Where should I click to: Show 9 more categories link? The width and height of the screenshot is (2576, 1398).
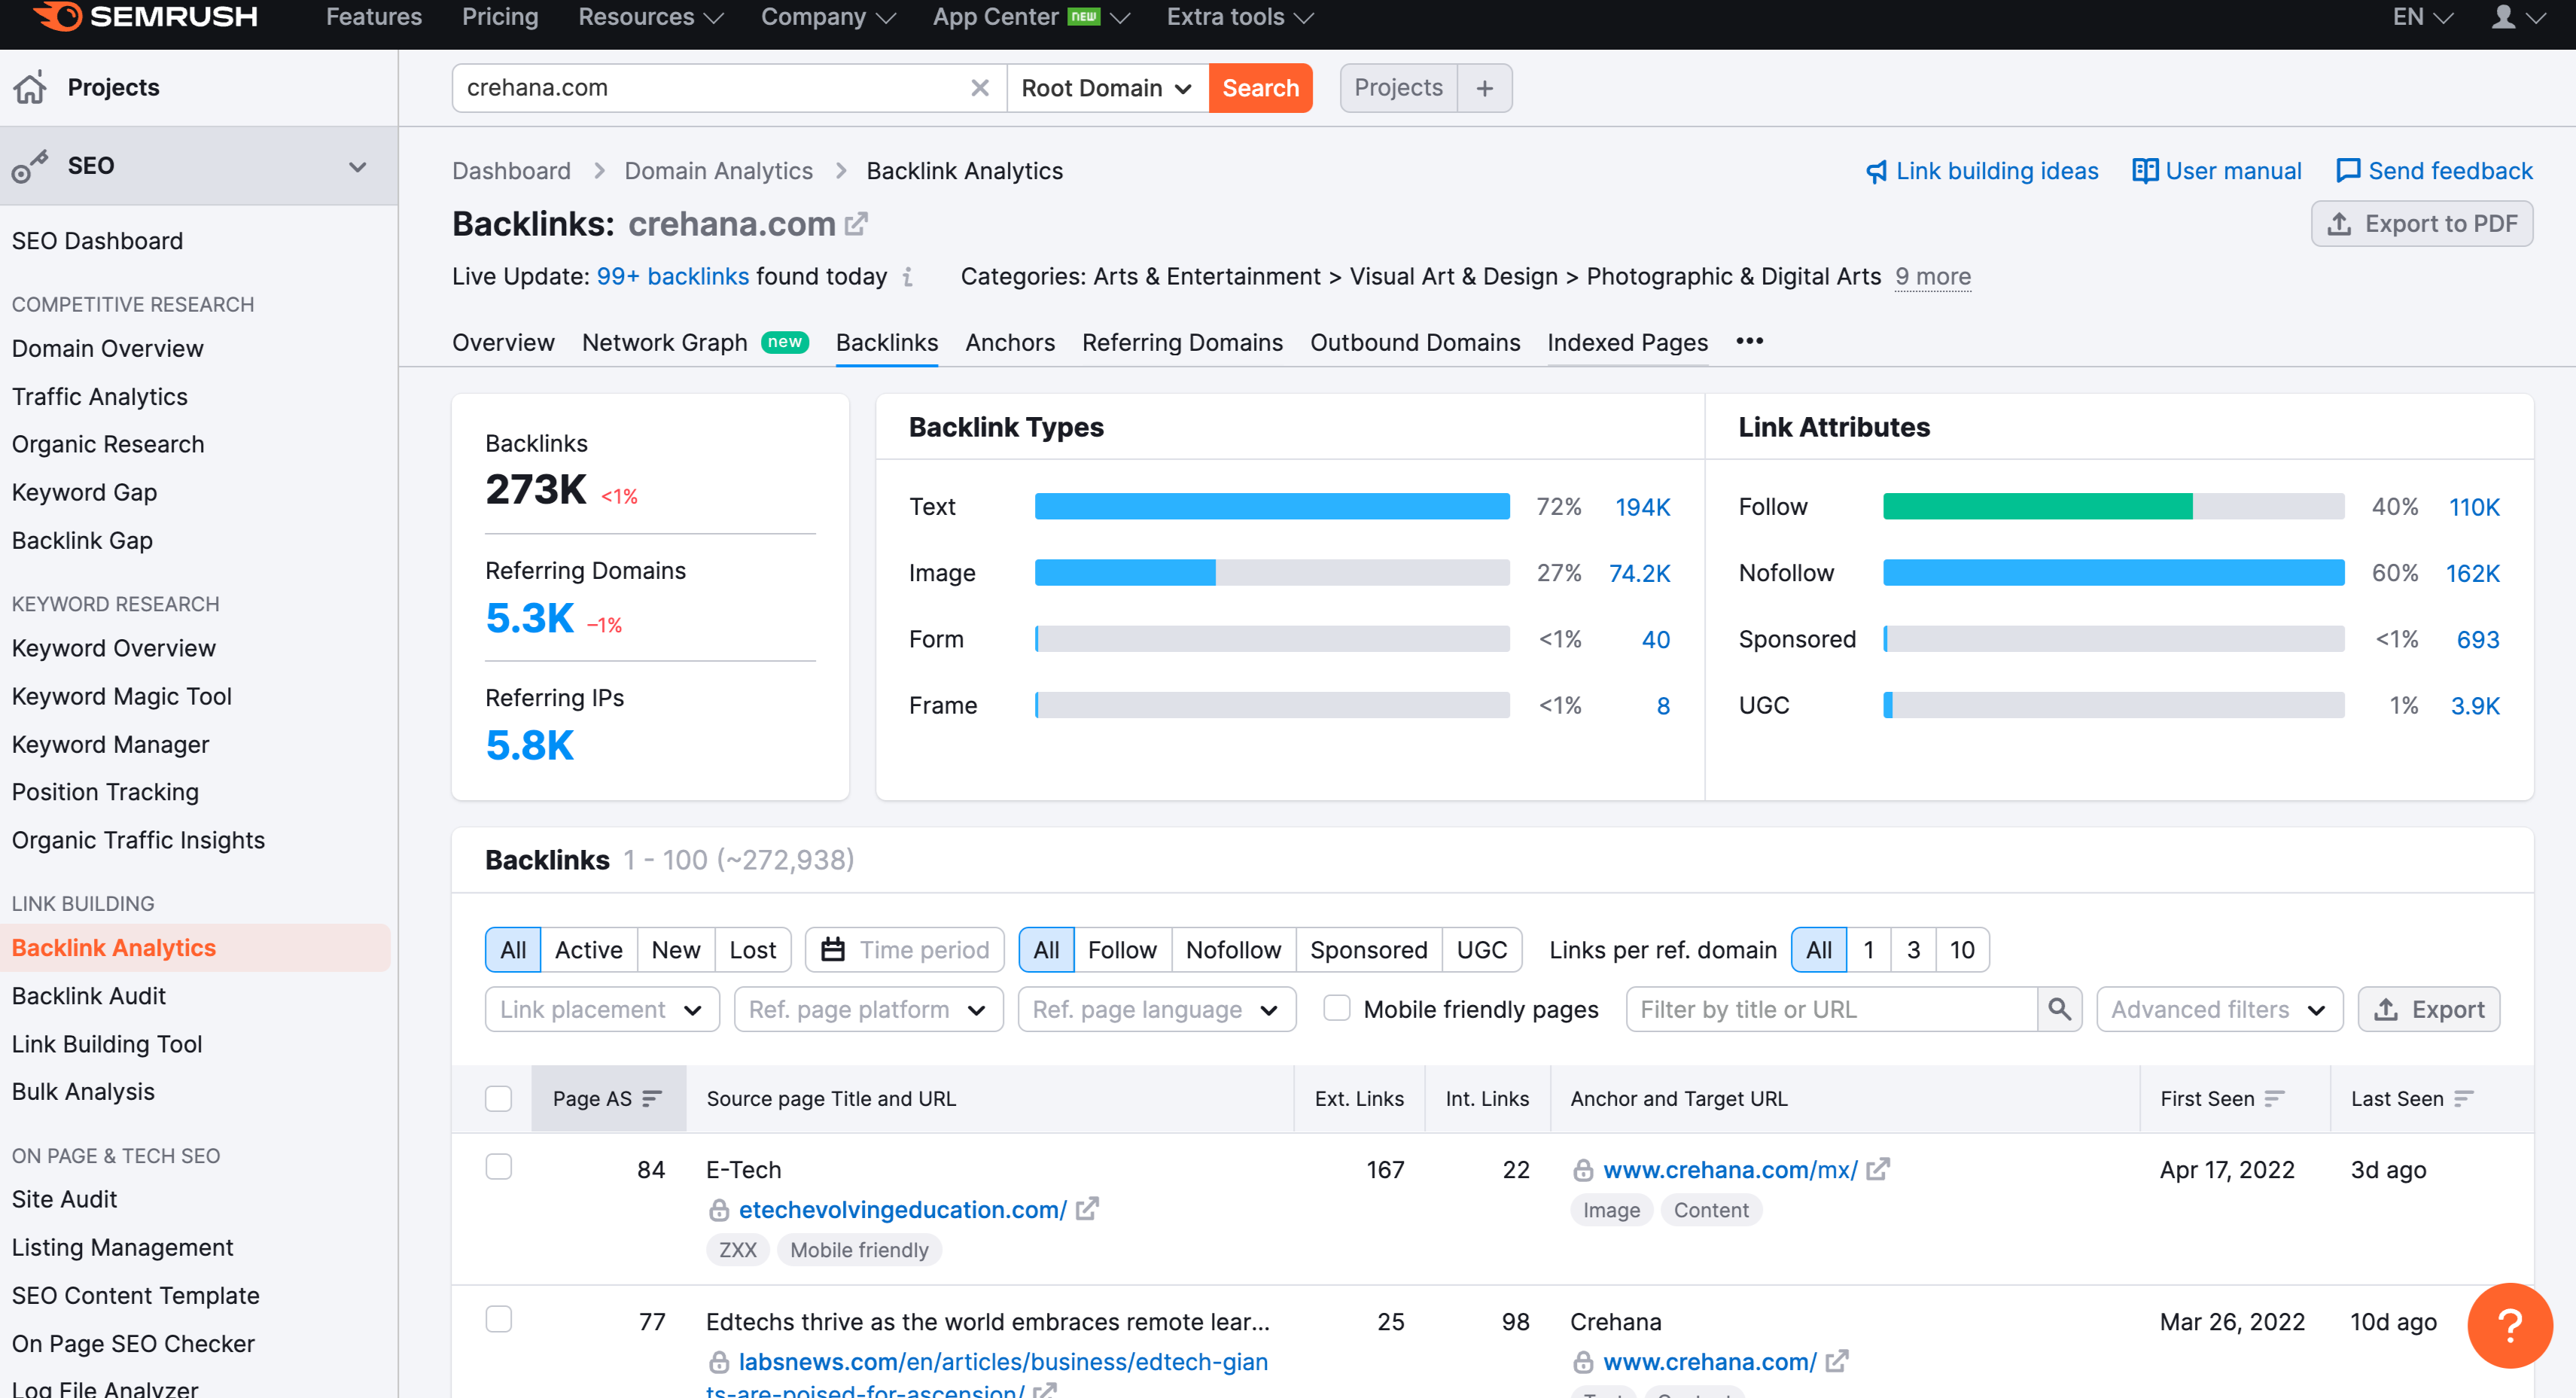[x=1933, y=277]
